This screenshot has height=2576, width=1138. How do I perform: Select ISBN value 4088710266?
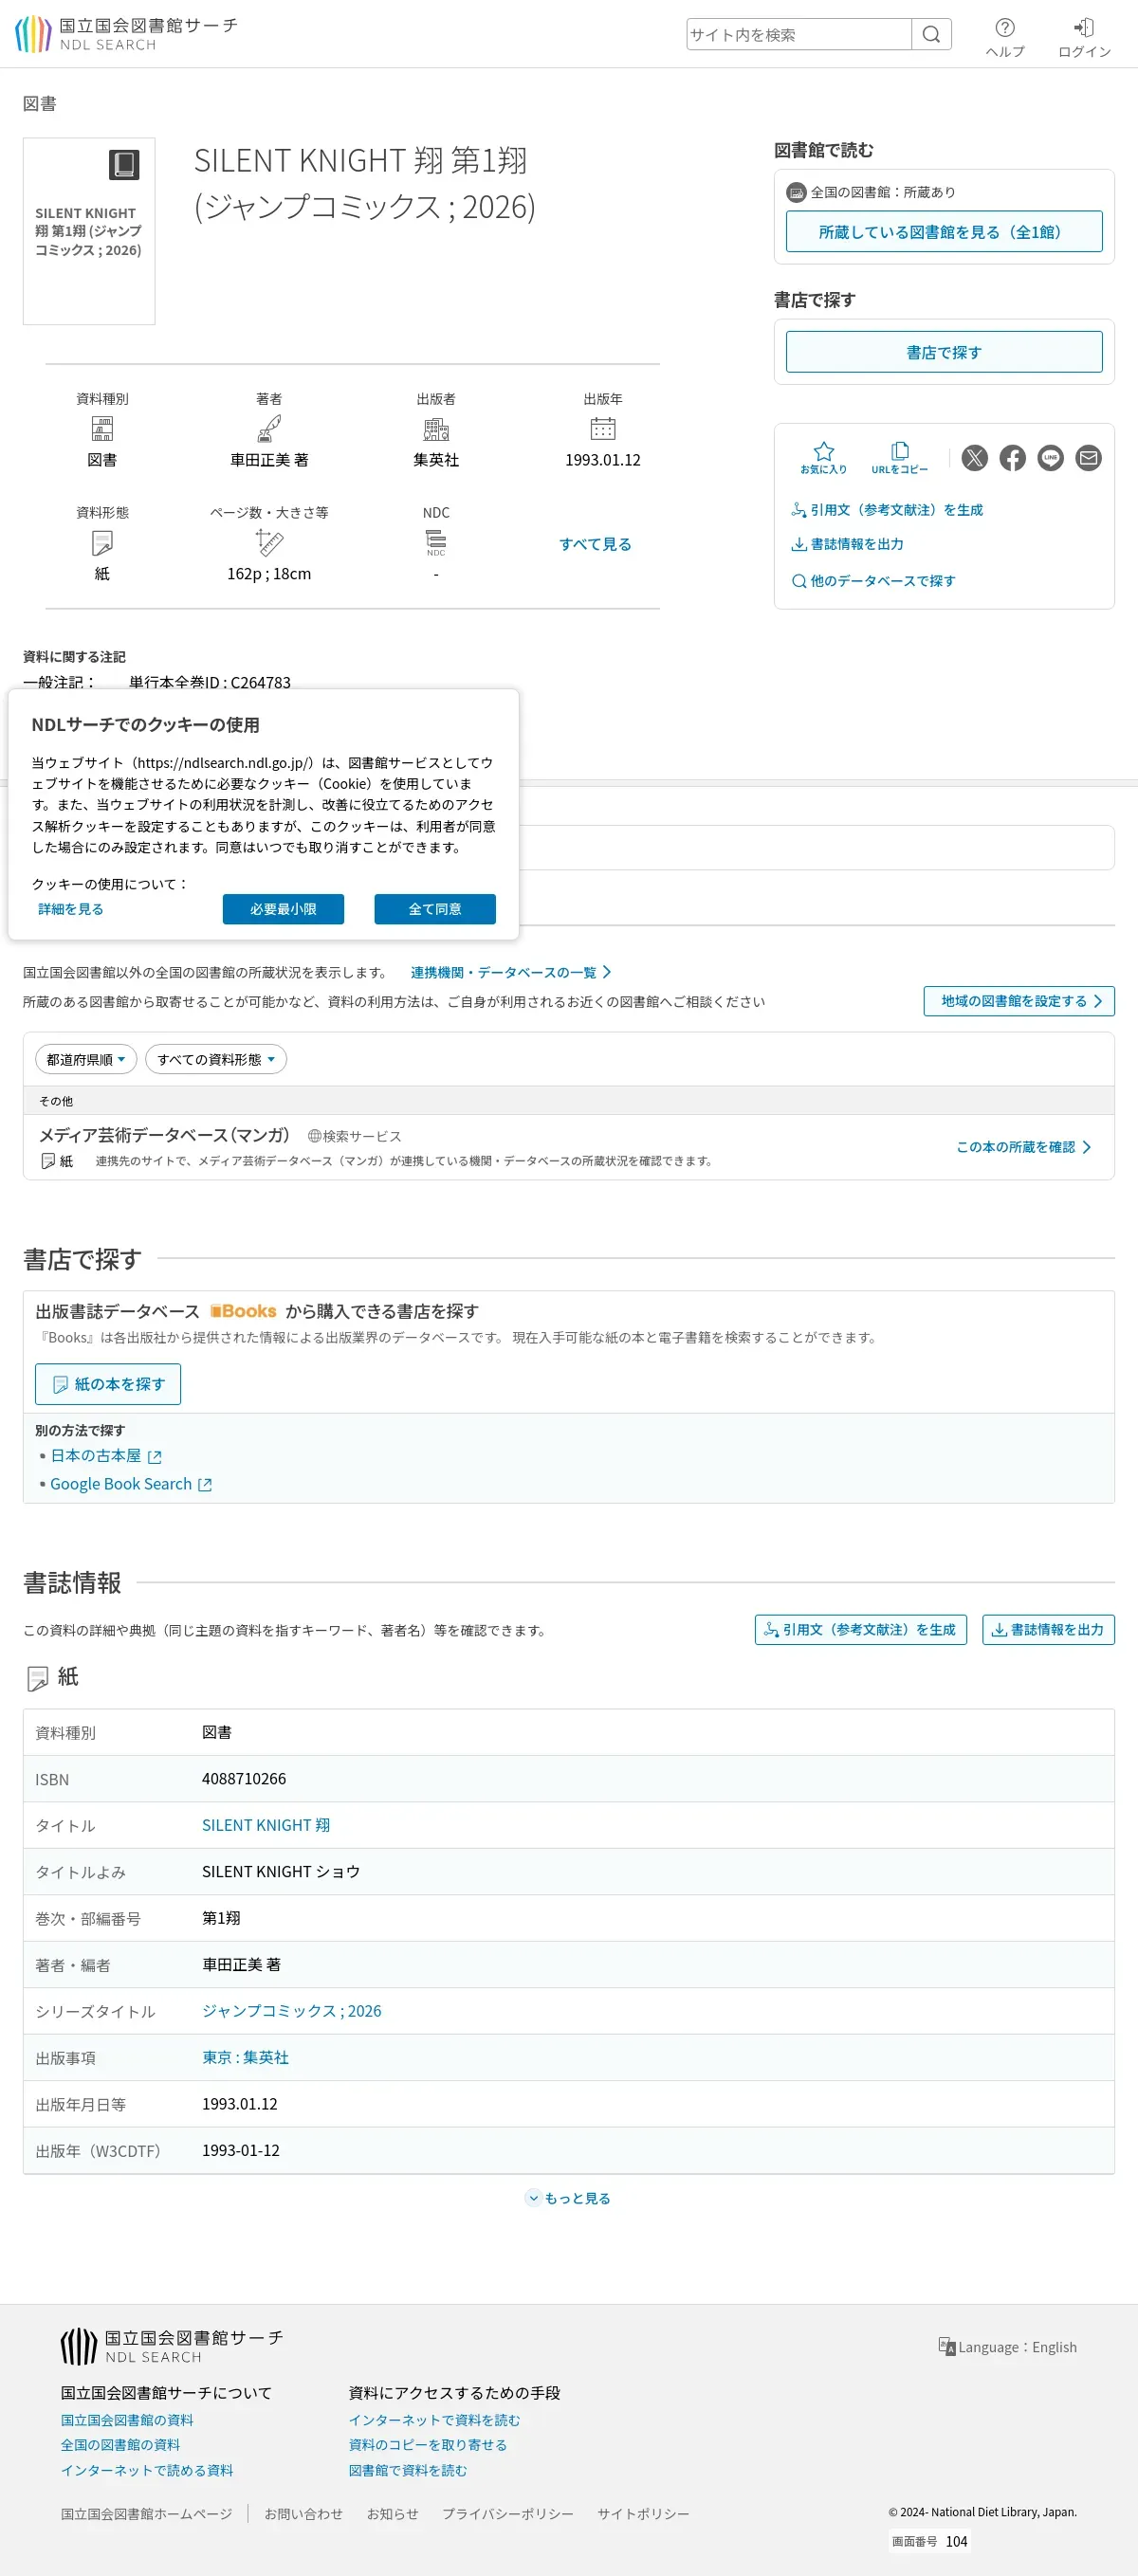coord(244,1779)
